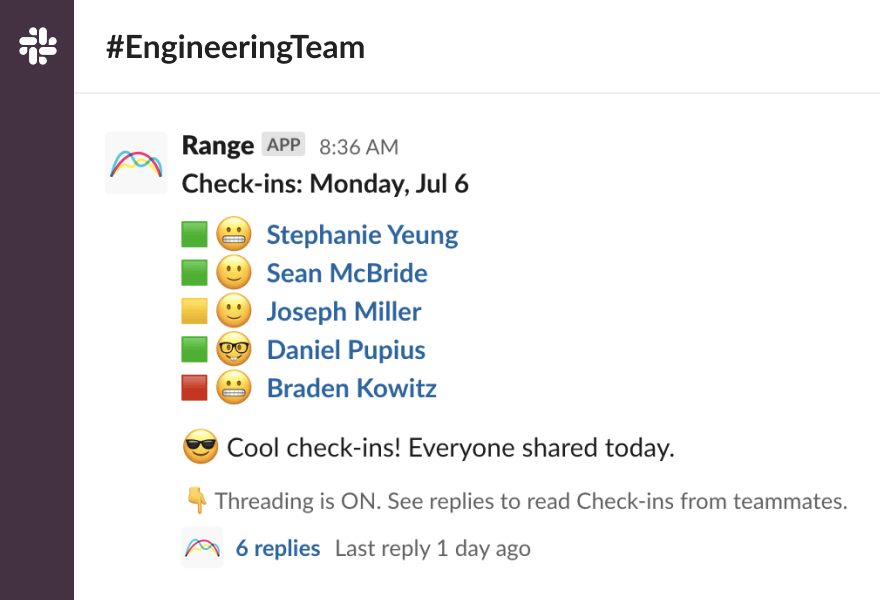Select the green status square for Stephanie Yeung
The height and width of the screenshot is (600, 880).
[x=196, y=233]
